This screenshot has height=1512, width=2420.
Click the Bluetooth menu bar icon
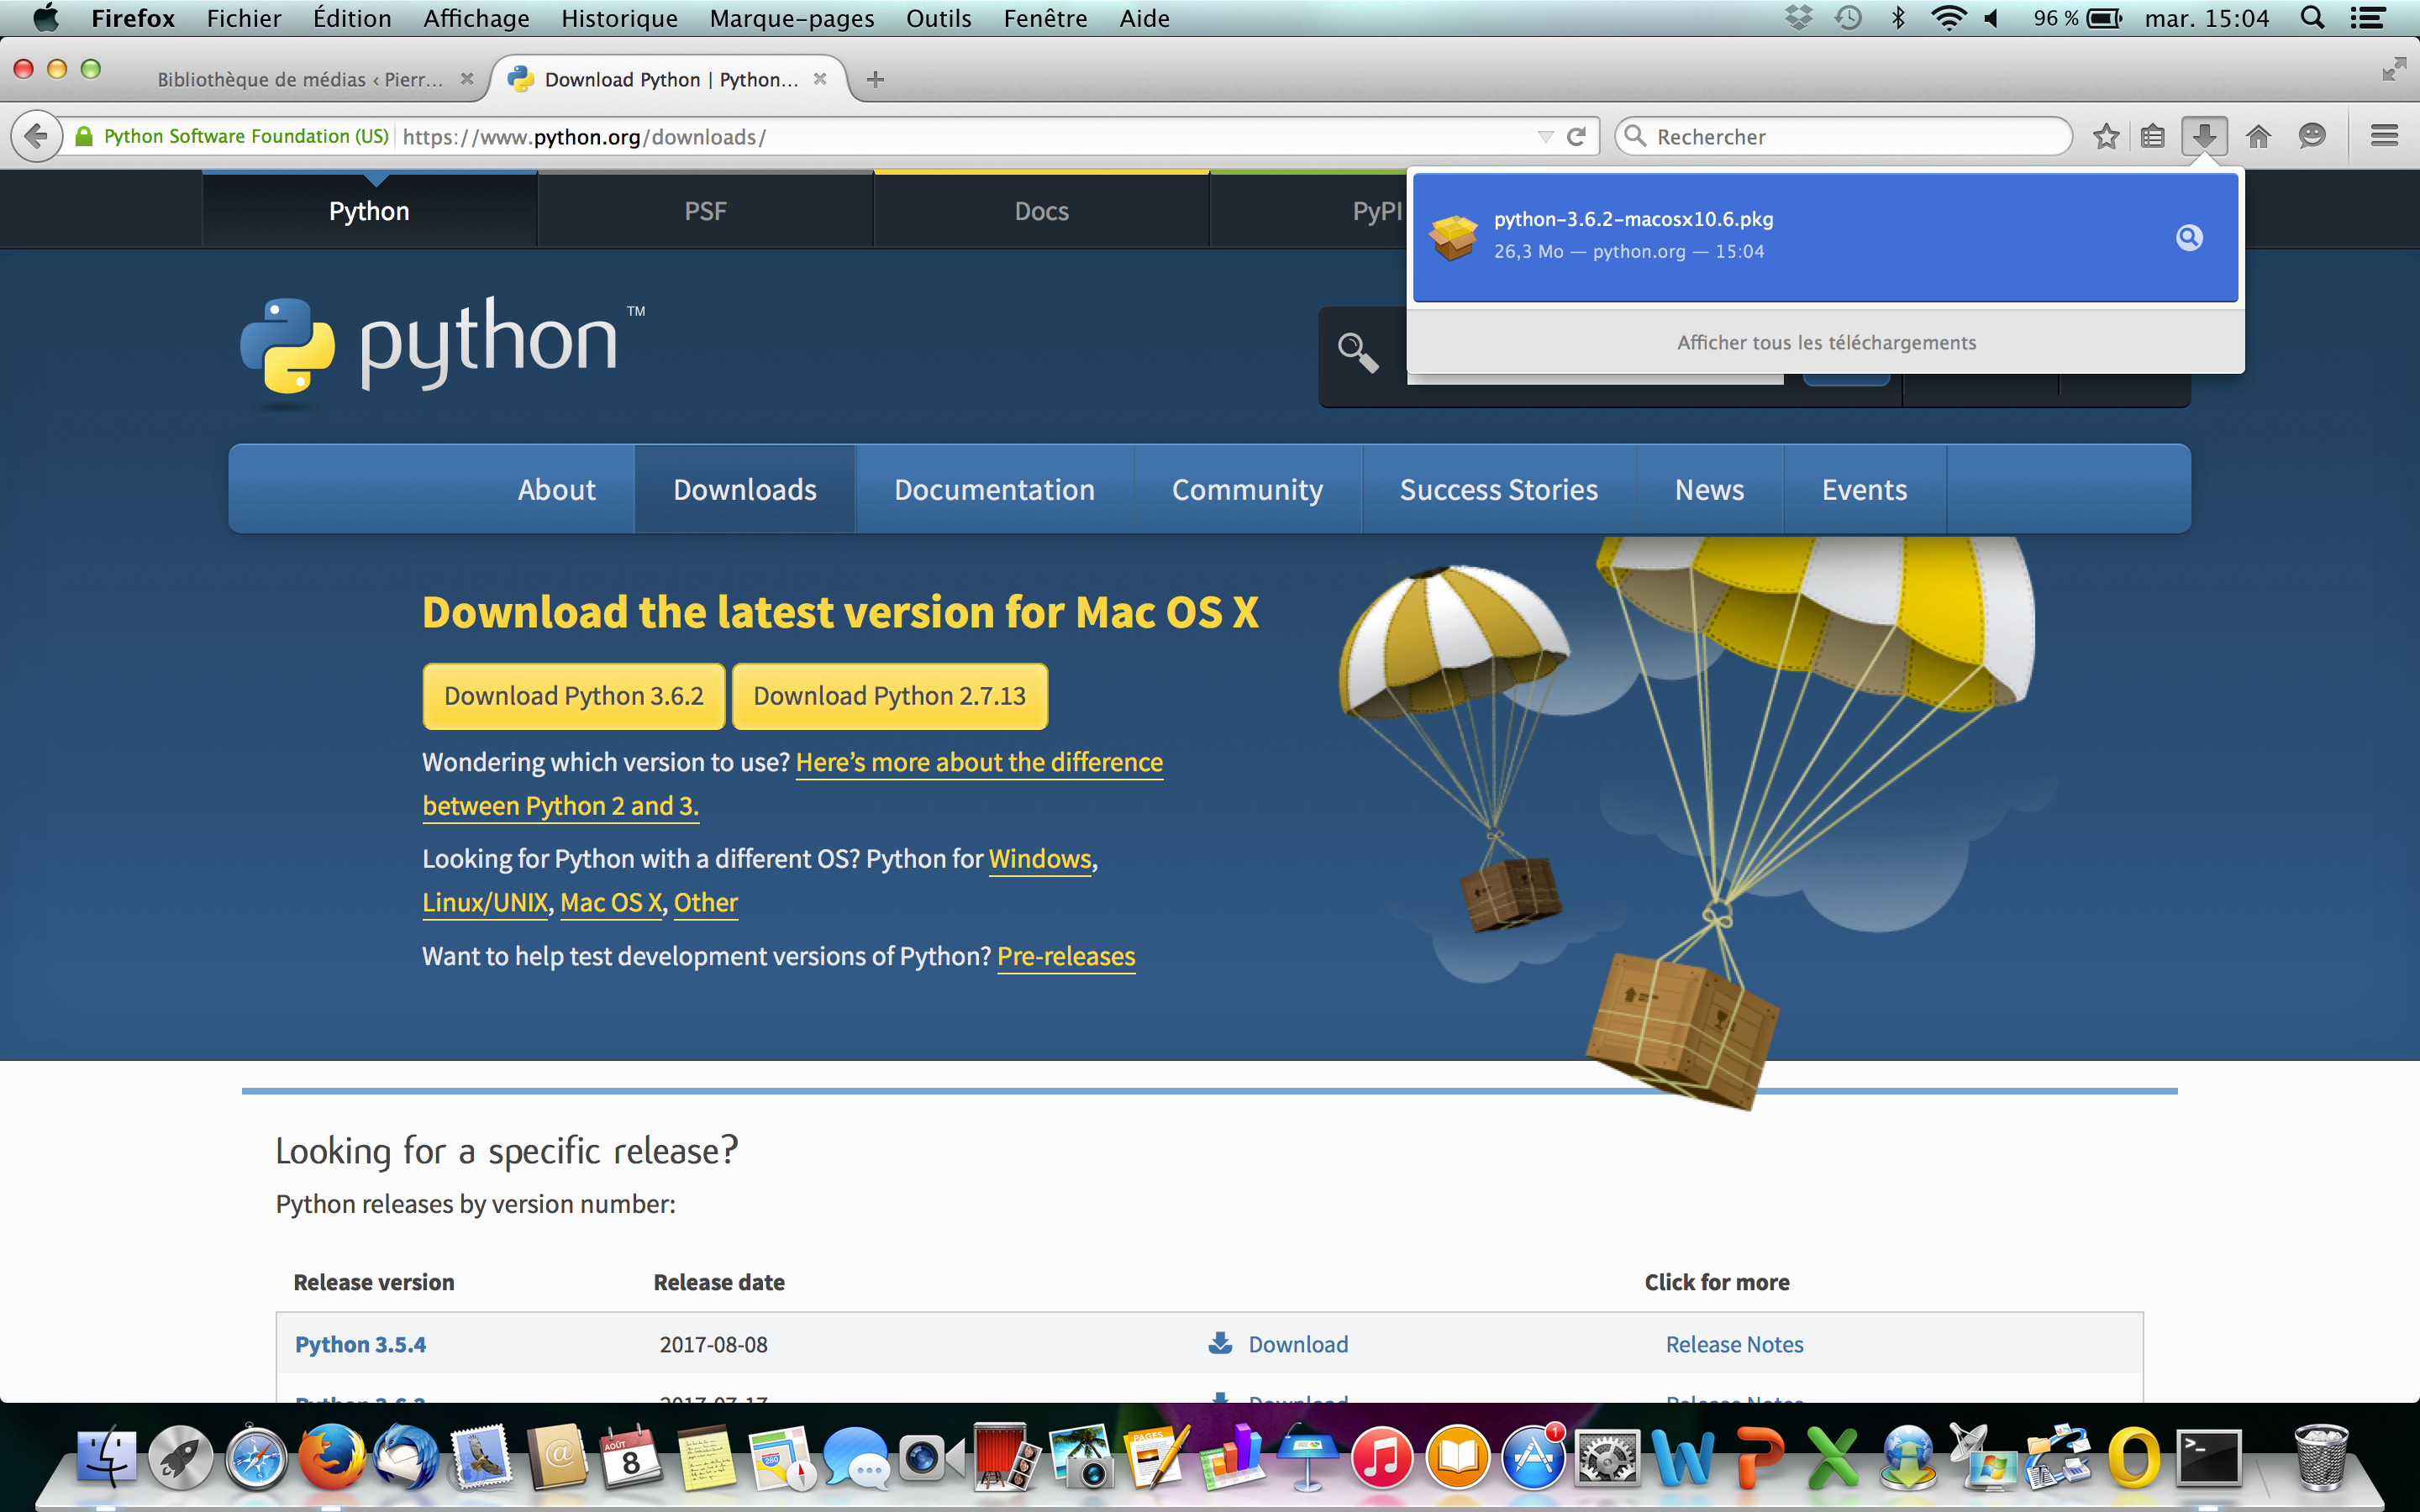1897,18
